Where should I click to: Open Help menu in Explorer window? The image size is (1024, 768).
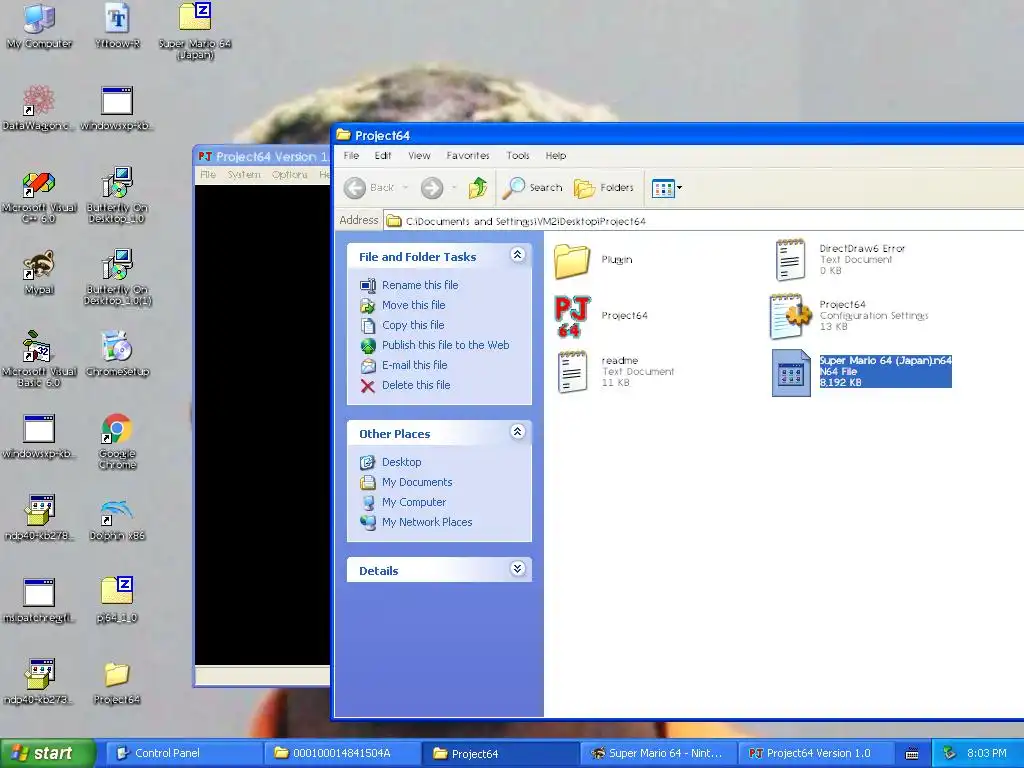click(556, 155)
